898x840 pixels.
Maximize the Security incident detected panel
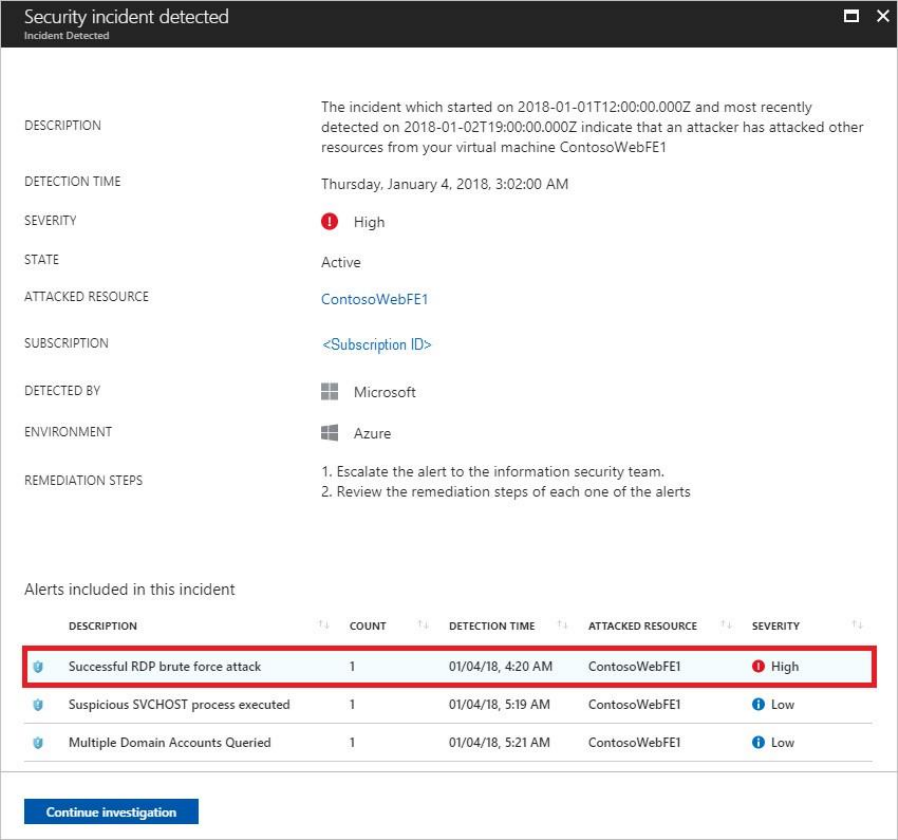point(851,16)
